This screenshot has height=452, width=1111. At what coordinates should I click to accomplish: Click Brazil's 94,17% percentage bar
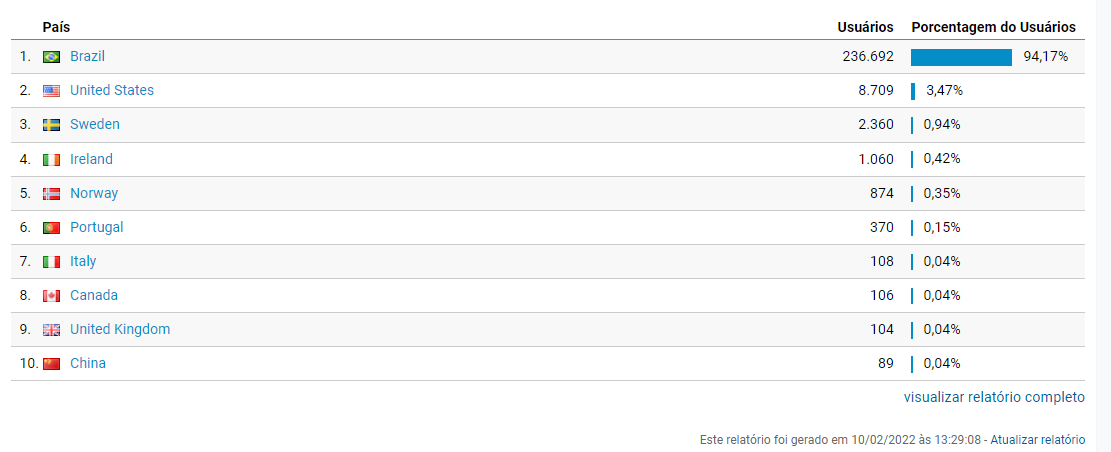(x=961, y=57)
